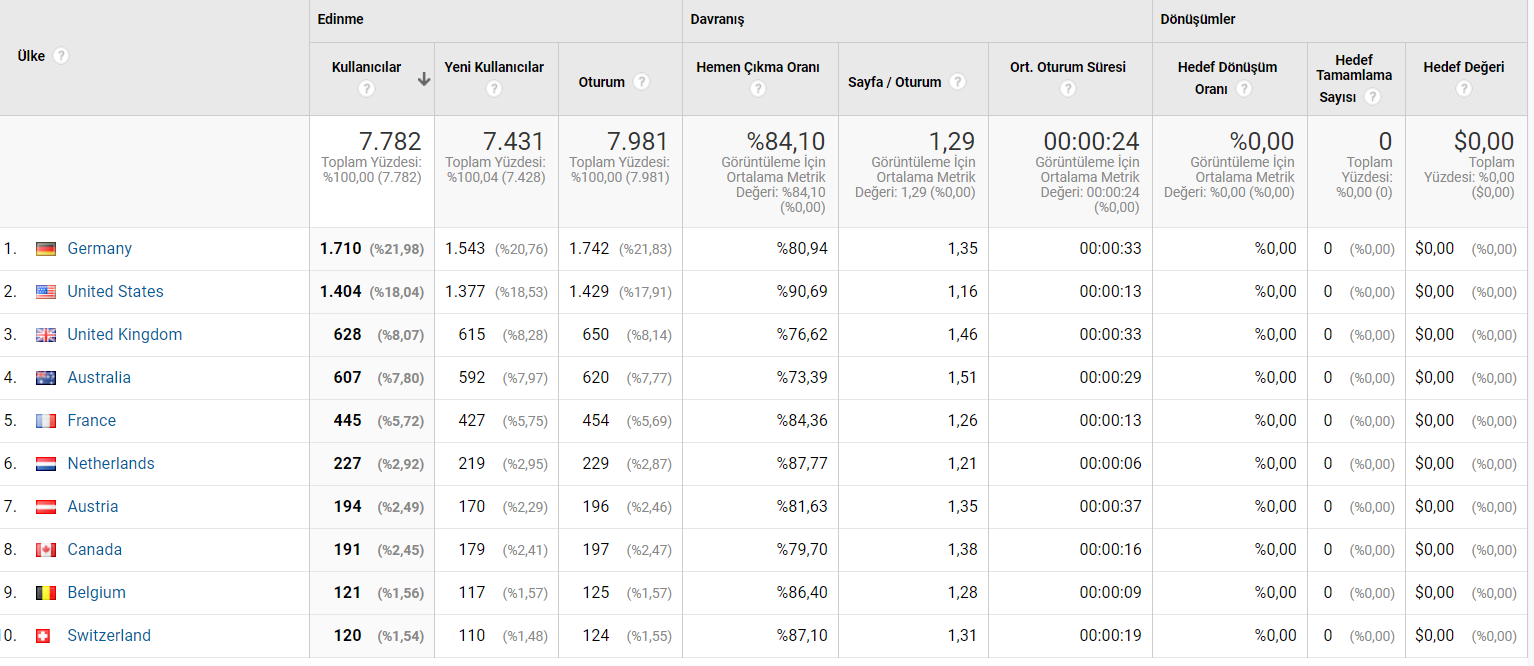The height and width of the screenshot is (666, 1534).
Task: Click help icon beside Hedef Tamamlama Sayısı
Action: click(1372, 96)
